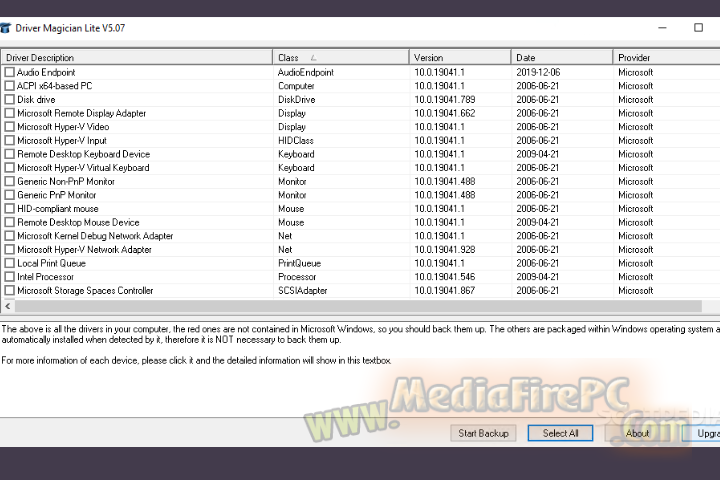Check Microsoft Kernel Debug Network Adapter box
Viewport: 720px width, 480px height.
pyautogui.click(x=9, y=236)
